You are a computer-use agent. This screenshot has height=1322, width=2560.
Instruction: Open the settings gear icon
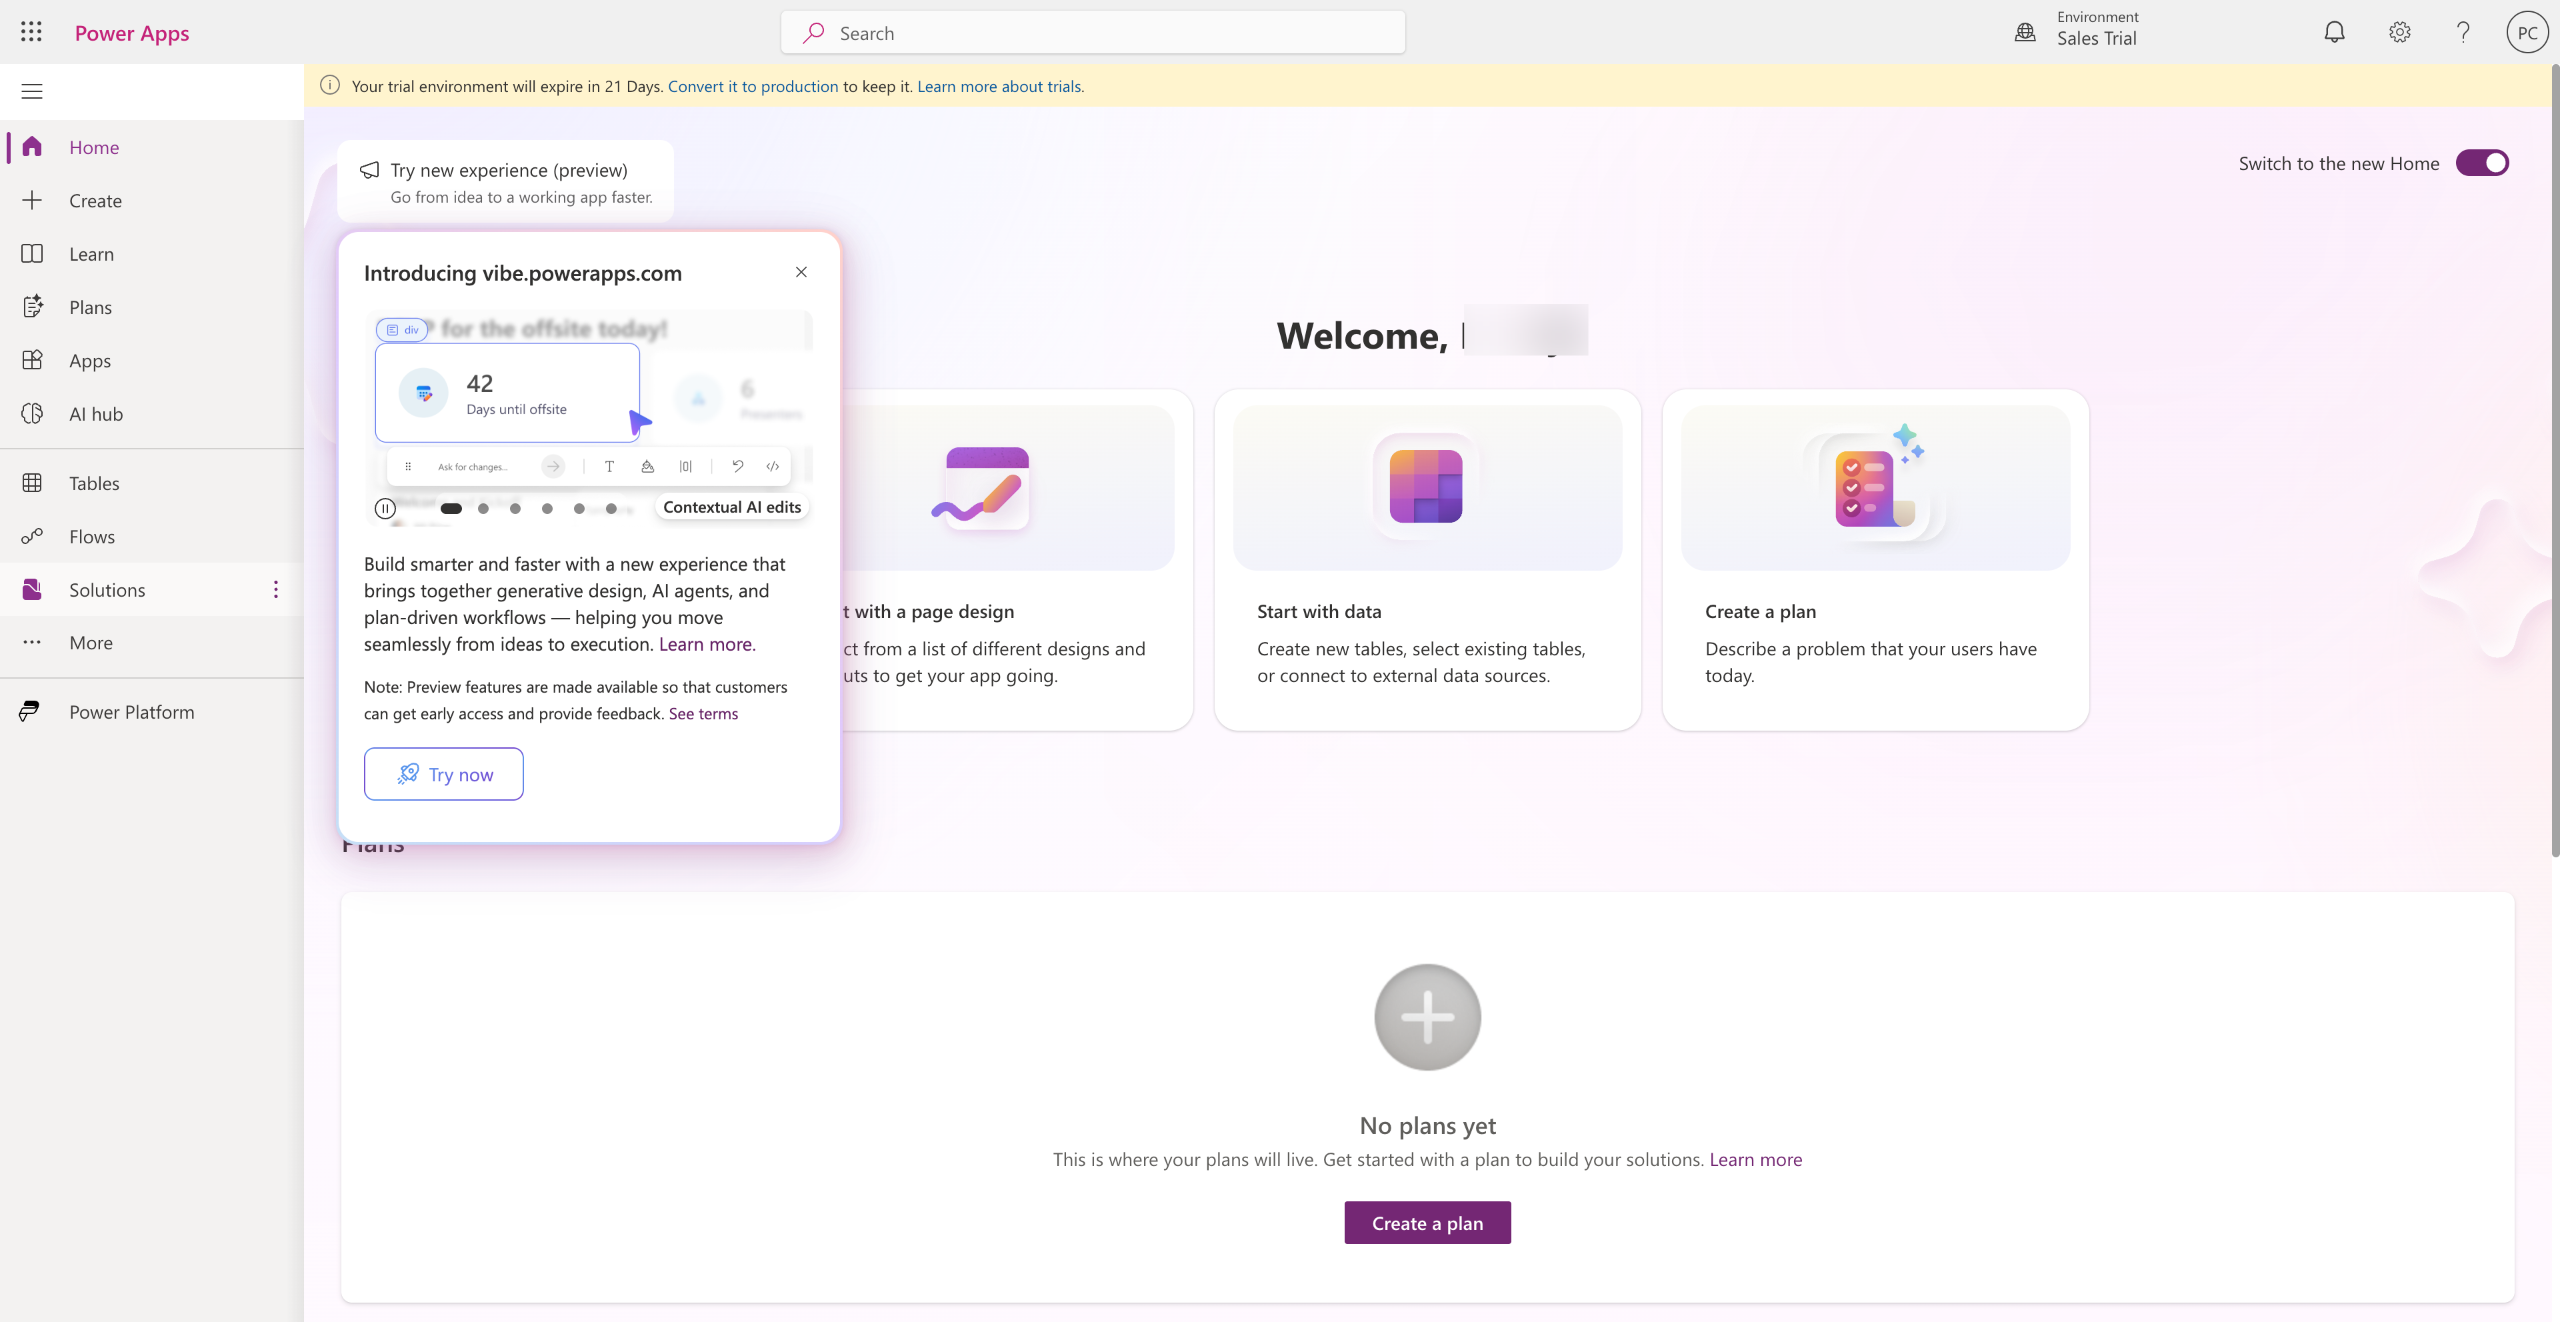[x=2399, y=32]
